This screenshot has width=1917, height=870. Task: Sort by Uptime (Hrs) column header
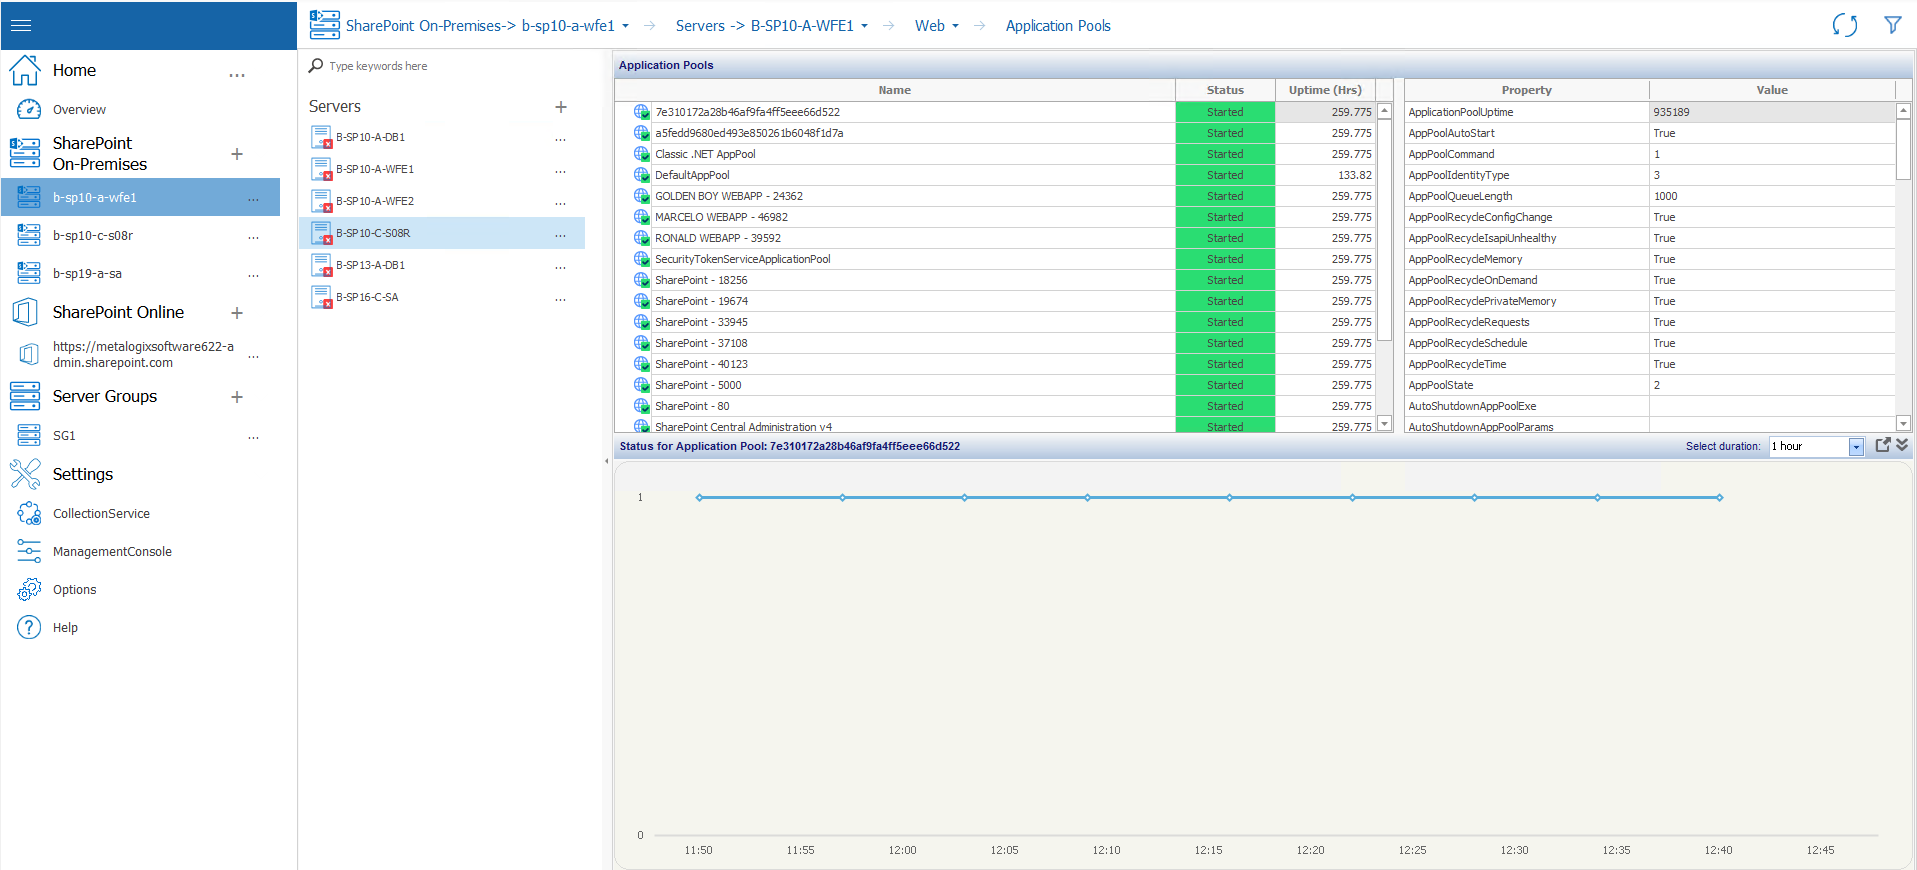click(x=1324, y=90)
